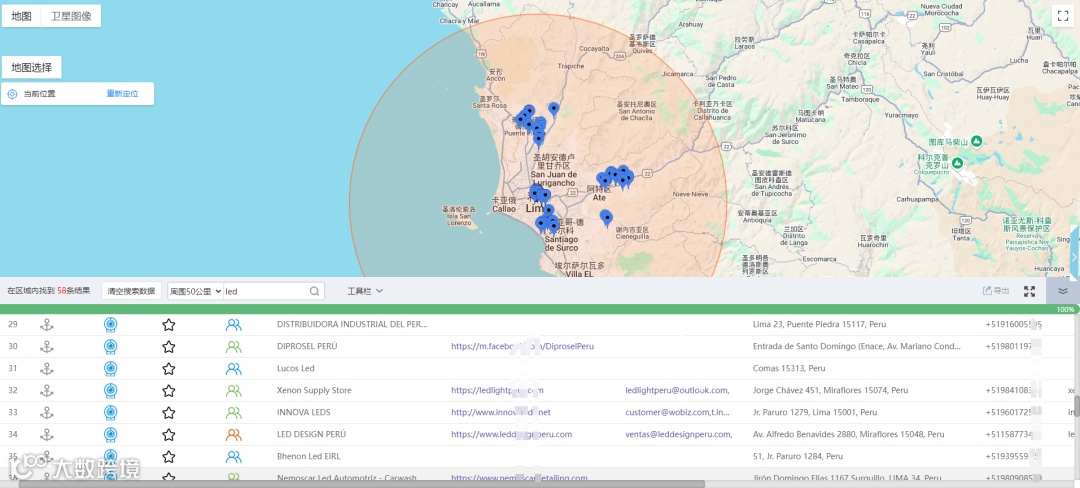Click blue badge icon for INNOVA LEDS
The image size is (1080, 488).
click(110, 413)
